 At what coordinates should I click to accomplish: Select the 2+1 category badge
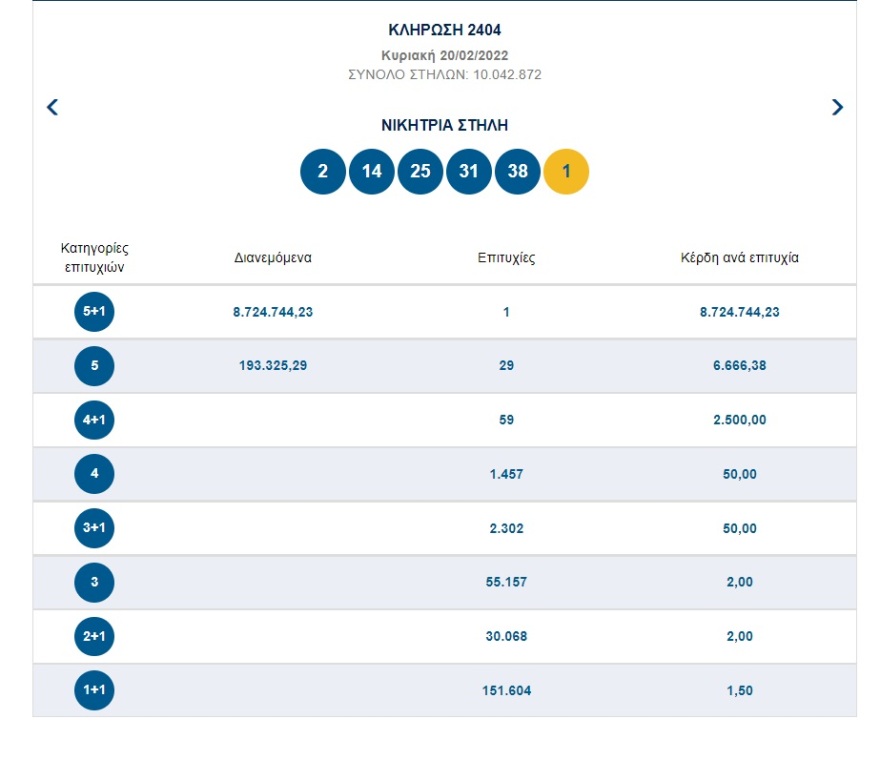(x=95, y=636)
